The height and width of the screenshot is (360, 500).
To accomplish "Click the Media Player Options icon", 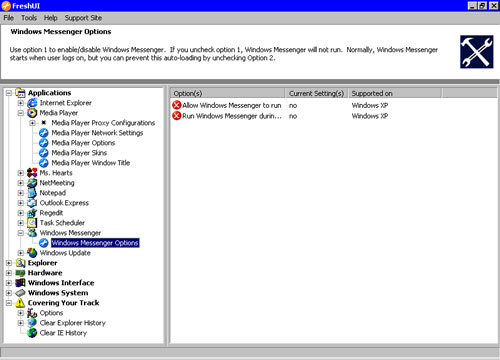I will [44, 143].
